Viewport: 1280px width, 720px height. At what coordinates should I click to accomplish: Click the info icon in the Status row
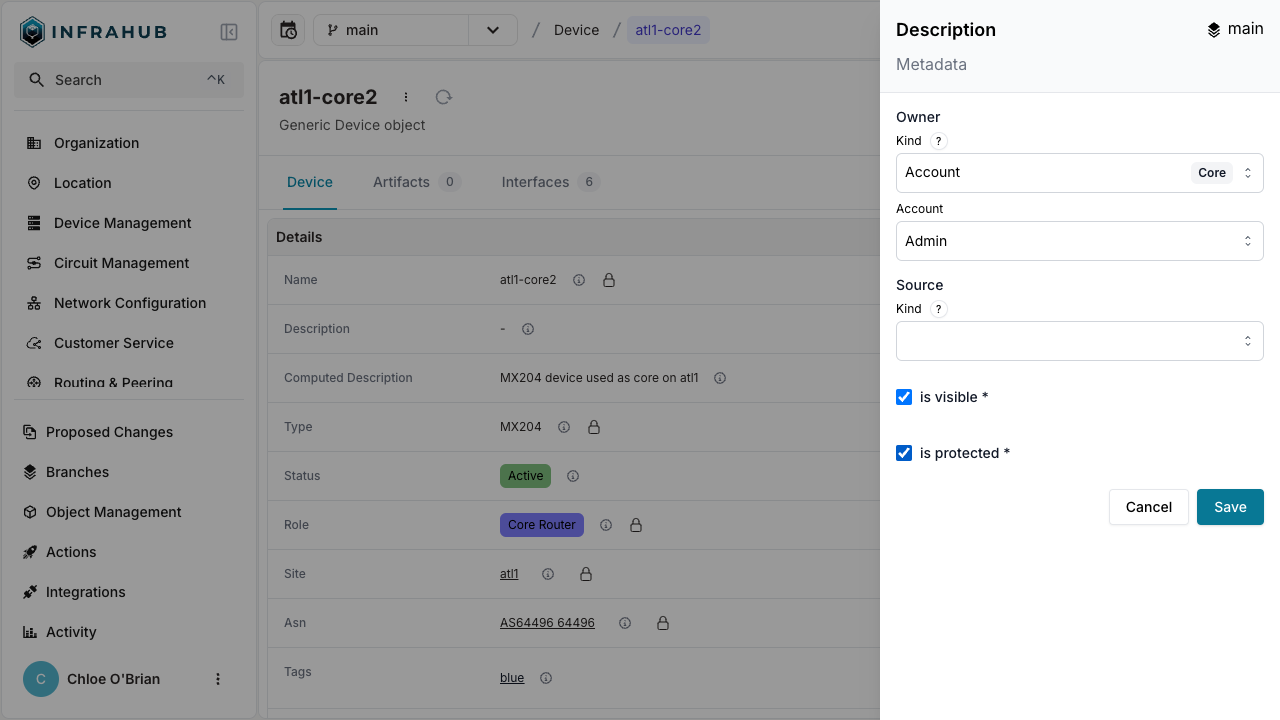573,476
